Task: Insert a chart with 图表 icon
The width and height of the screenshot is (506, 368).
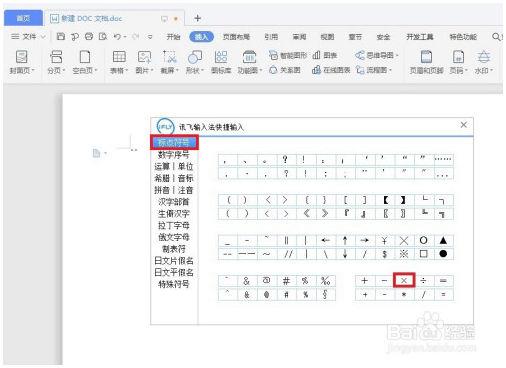Action: click(325, 55)
